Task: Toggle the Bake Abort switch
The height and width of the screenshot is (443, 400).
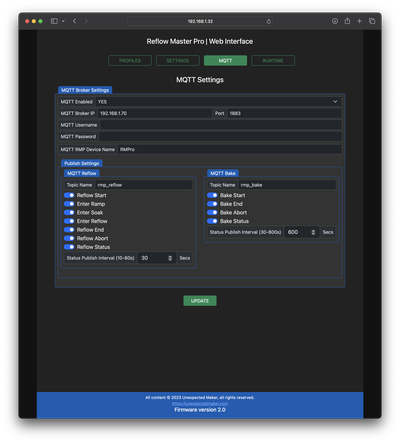Action: tap(212, 212)
